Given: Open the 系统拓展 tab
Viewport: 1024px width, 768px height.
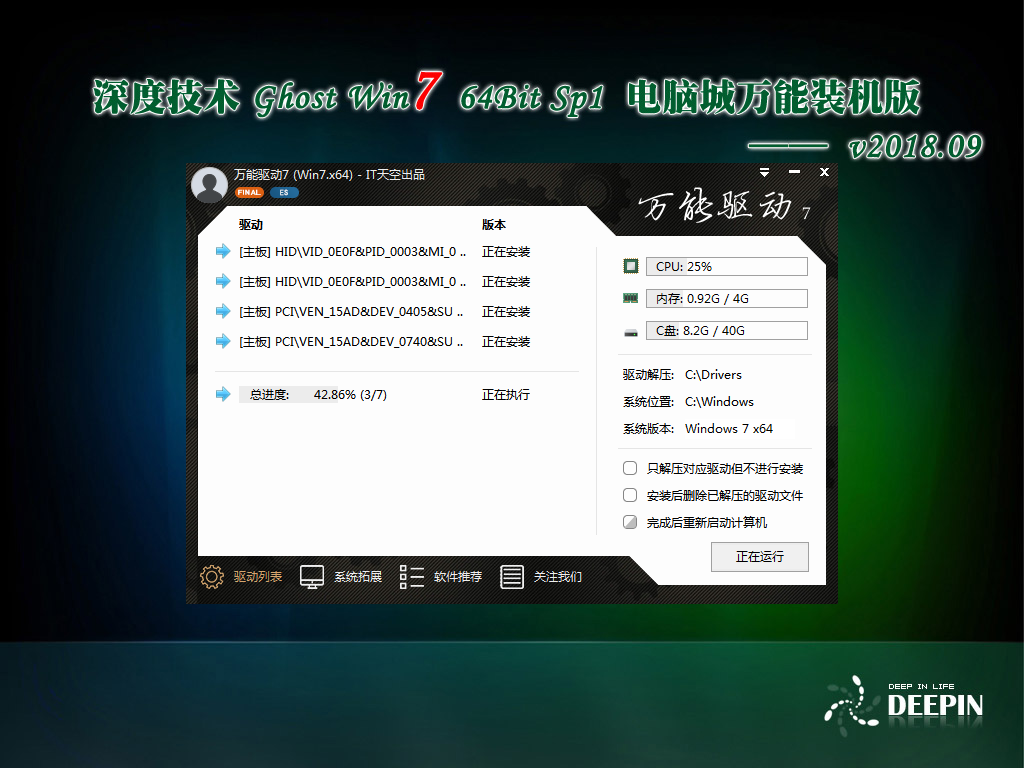Looking at the screenshot, I should pyautogui.click(x=341, y=577).
